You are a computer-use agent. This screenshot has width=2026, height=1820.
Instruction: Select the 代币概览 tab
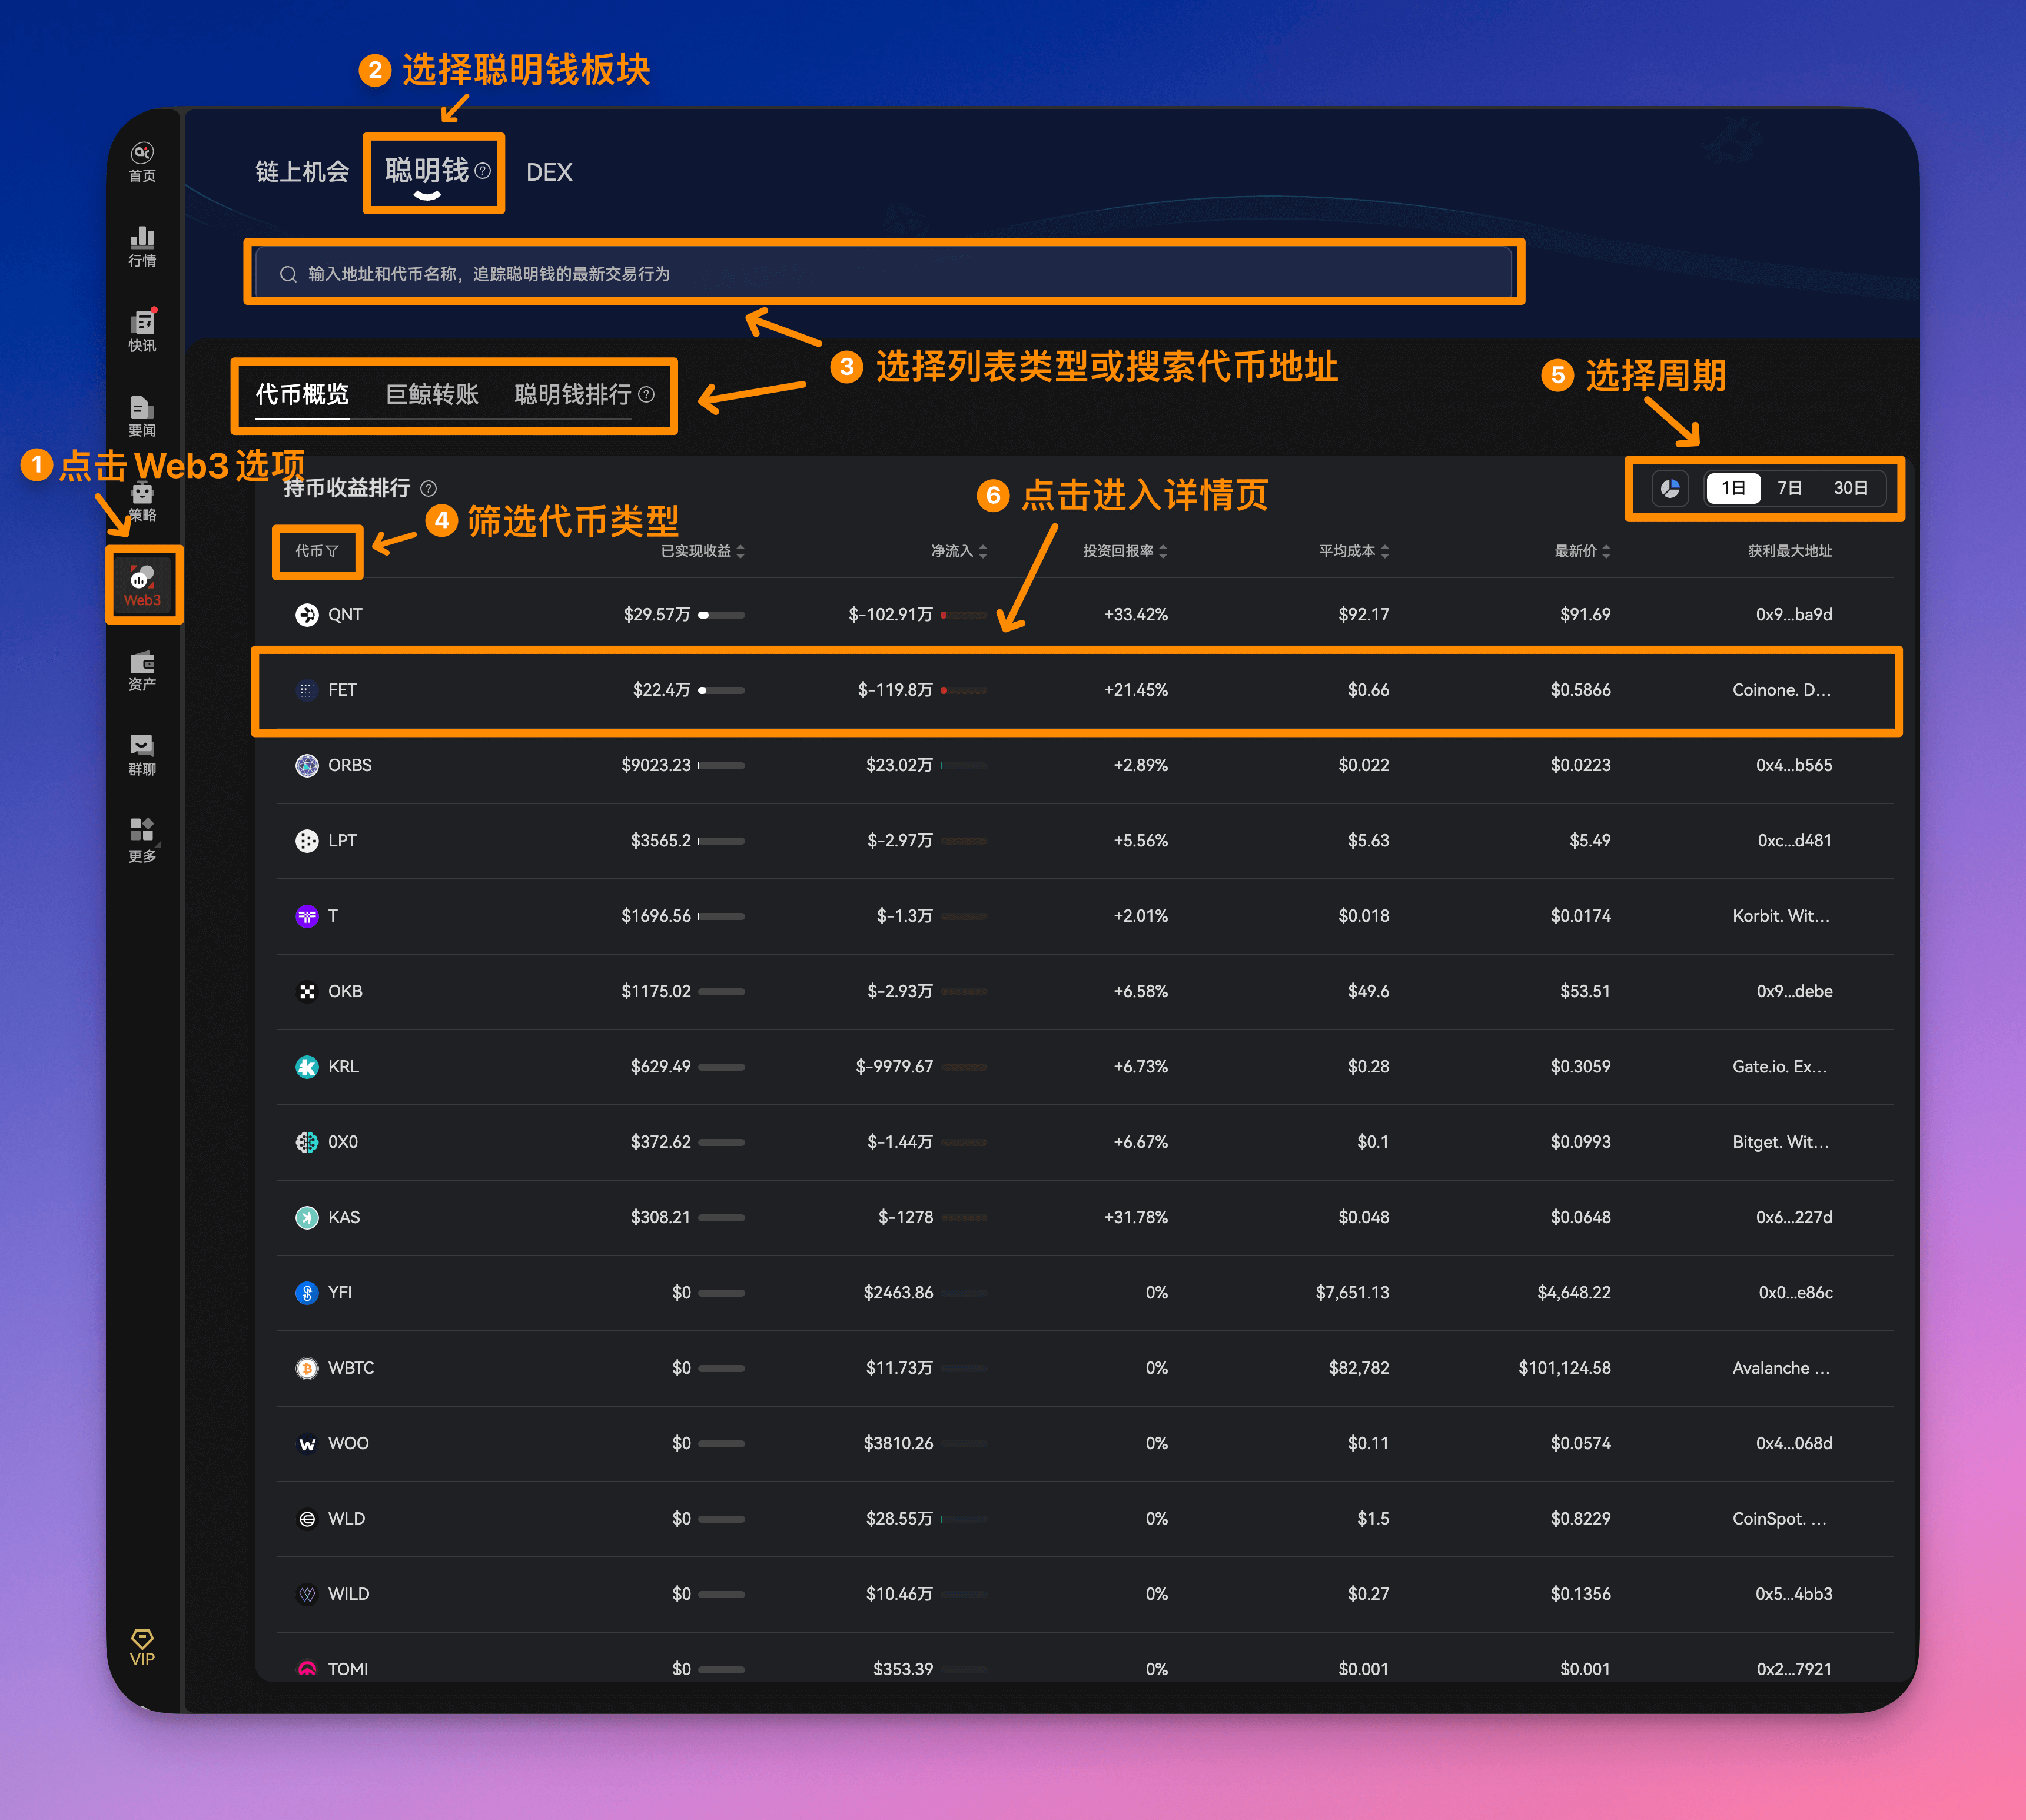coord(302,394)
